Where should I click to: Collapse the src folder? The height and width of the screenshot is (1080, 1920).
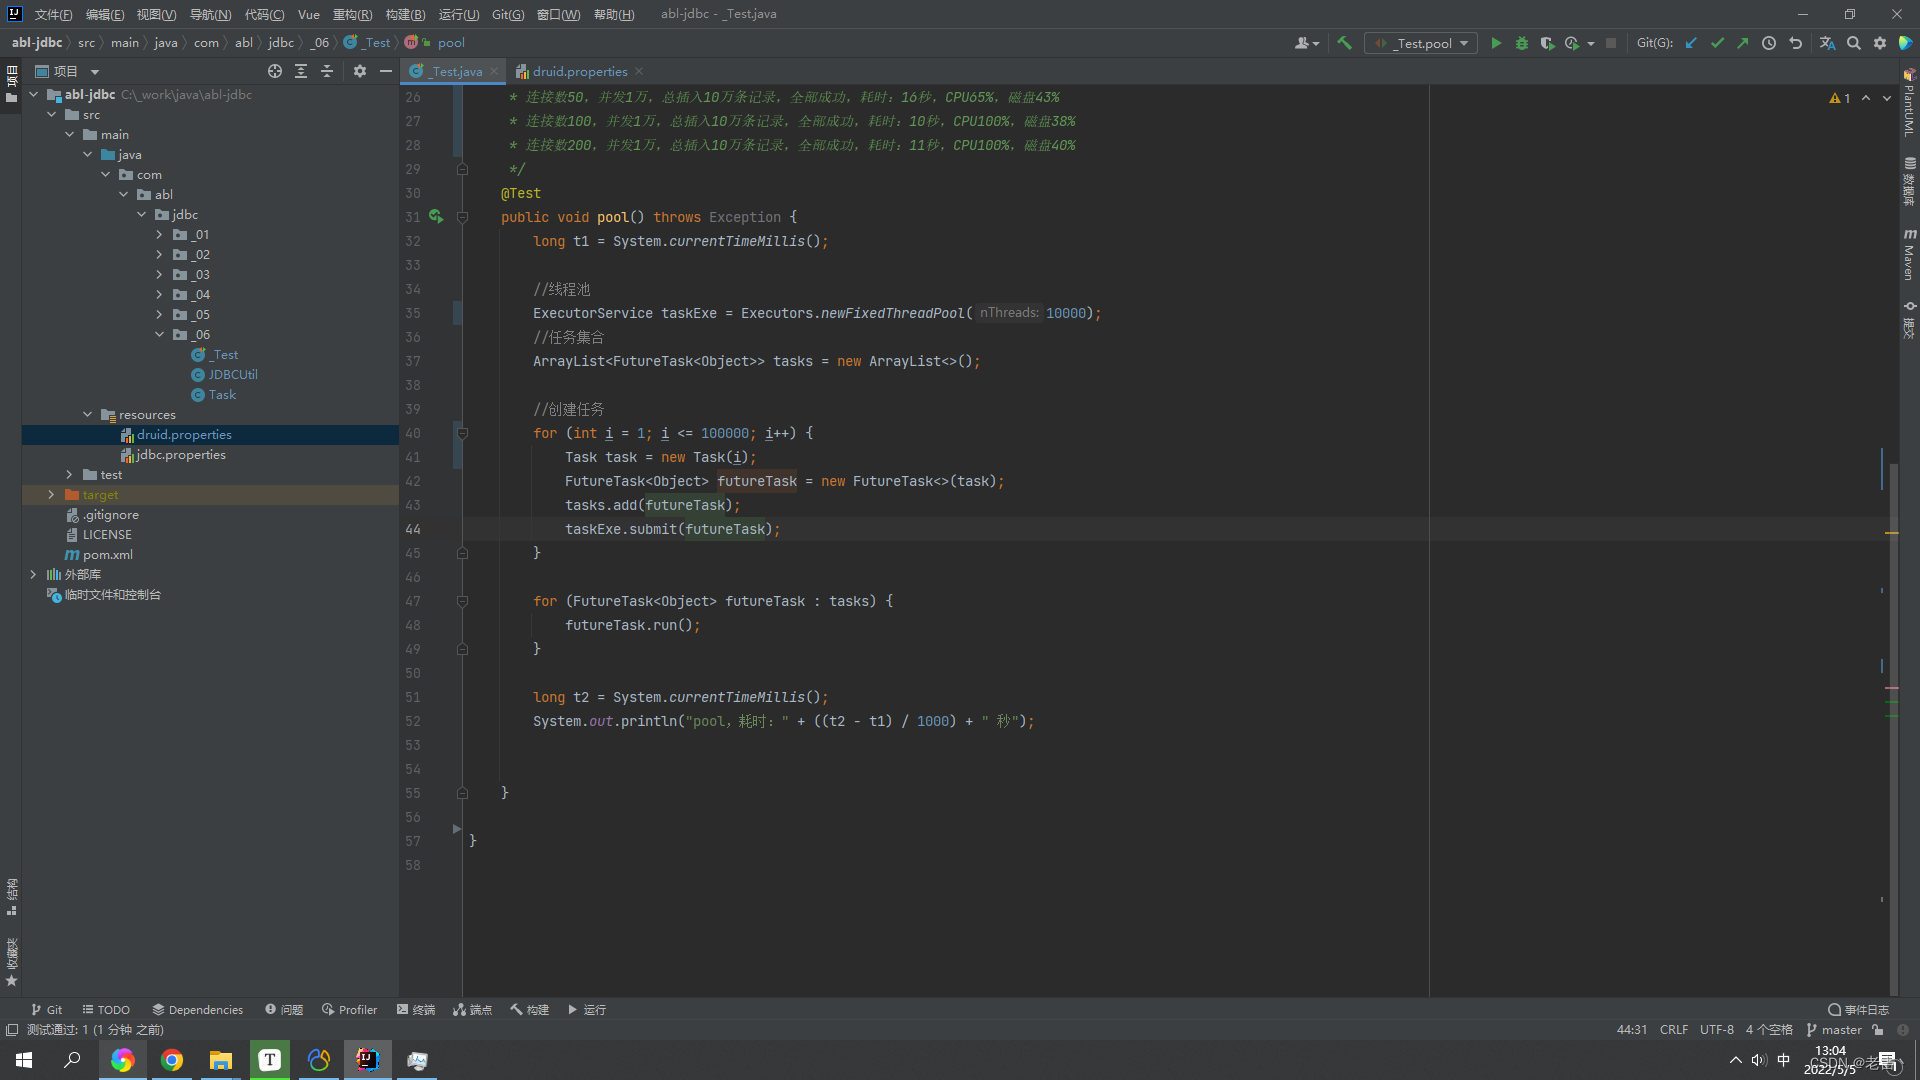point(52,114)
